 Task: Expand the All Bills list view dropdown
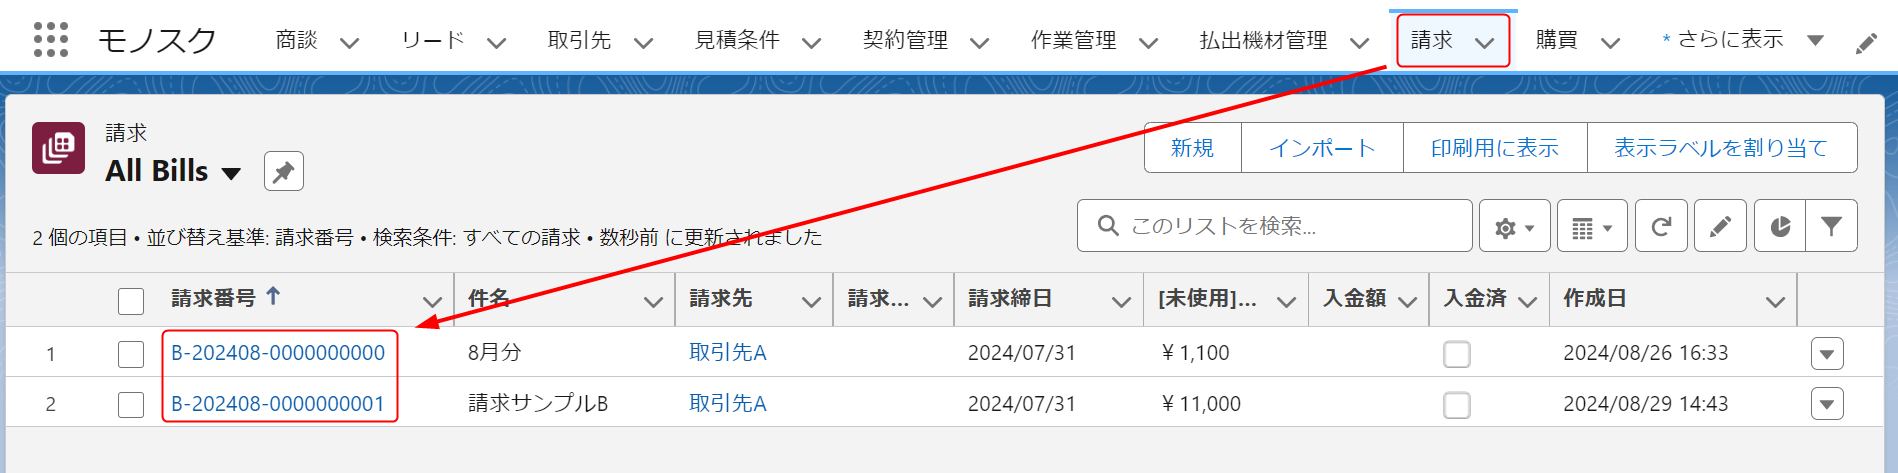[x=231, y=173]
